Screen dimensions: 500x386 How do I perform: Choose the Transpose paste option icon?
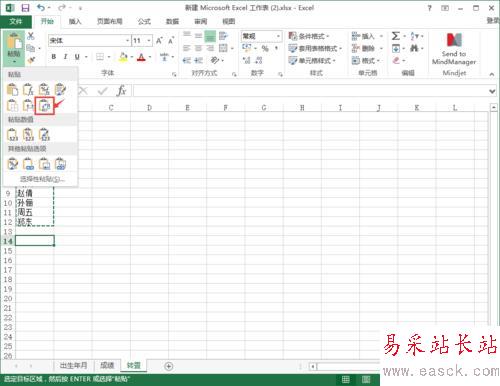[x=44, y=106]
